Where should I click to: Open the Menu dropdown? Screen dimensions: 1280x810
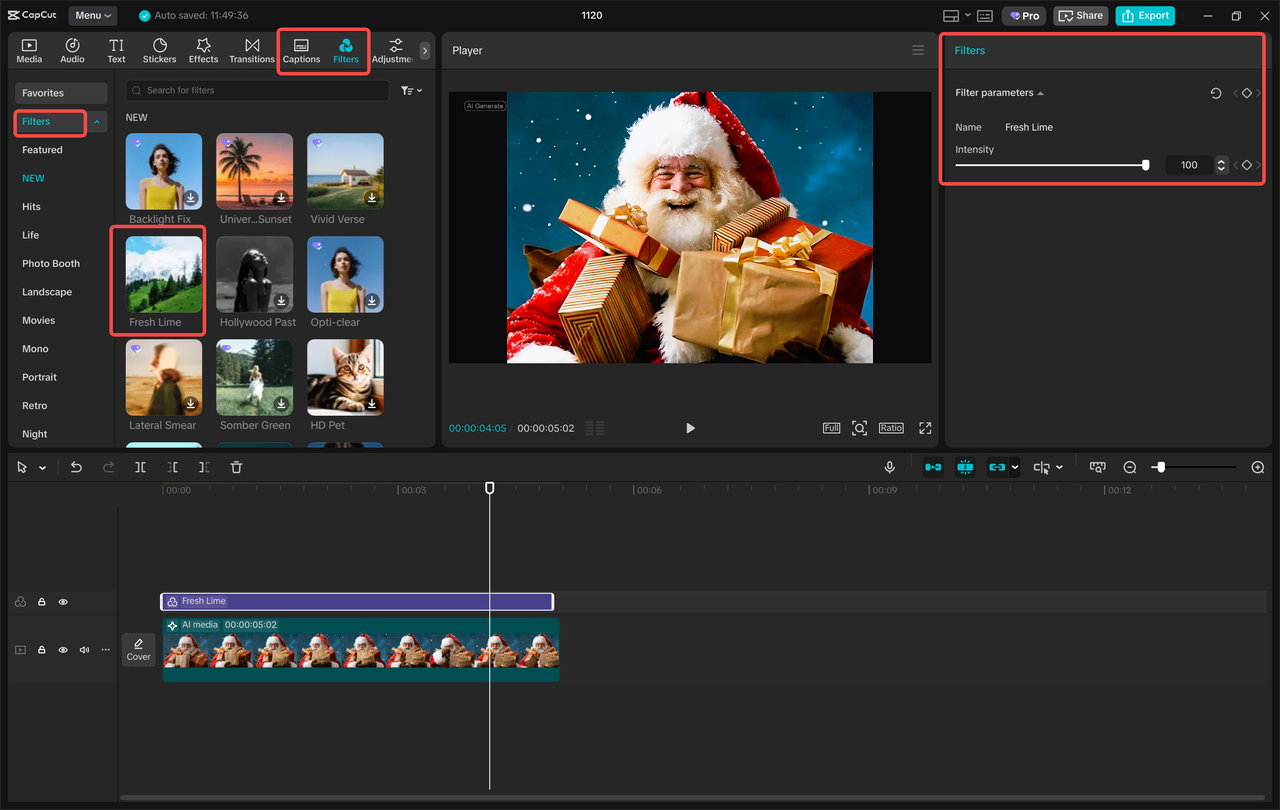pyautogui.click(x=92, y=15)
